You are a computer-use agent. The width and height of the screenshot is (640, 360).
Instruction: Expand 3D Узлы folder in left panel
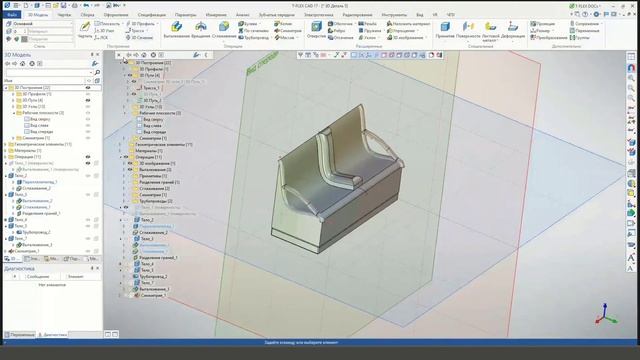13,107
